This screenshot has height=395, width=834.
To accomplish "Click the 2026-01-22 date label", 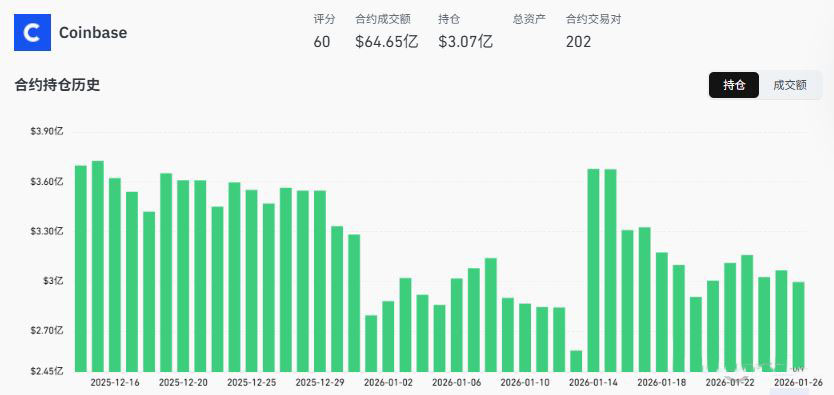I will coord(730,383).
